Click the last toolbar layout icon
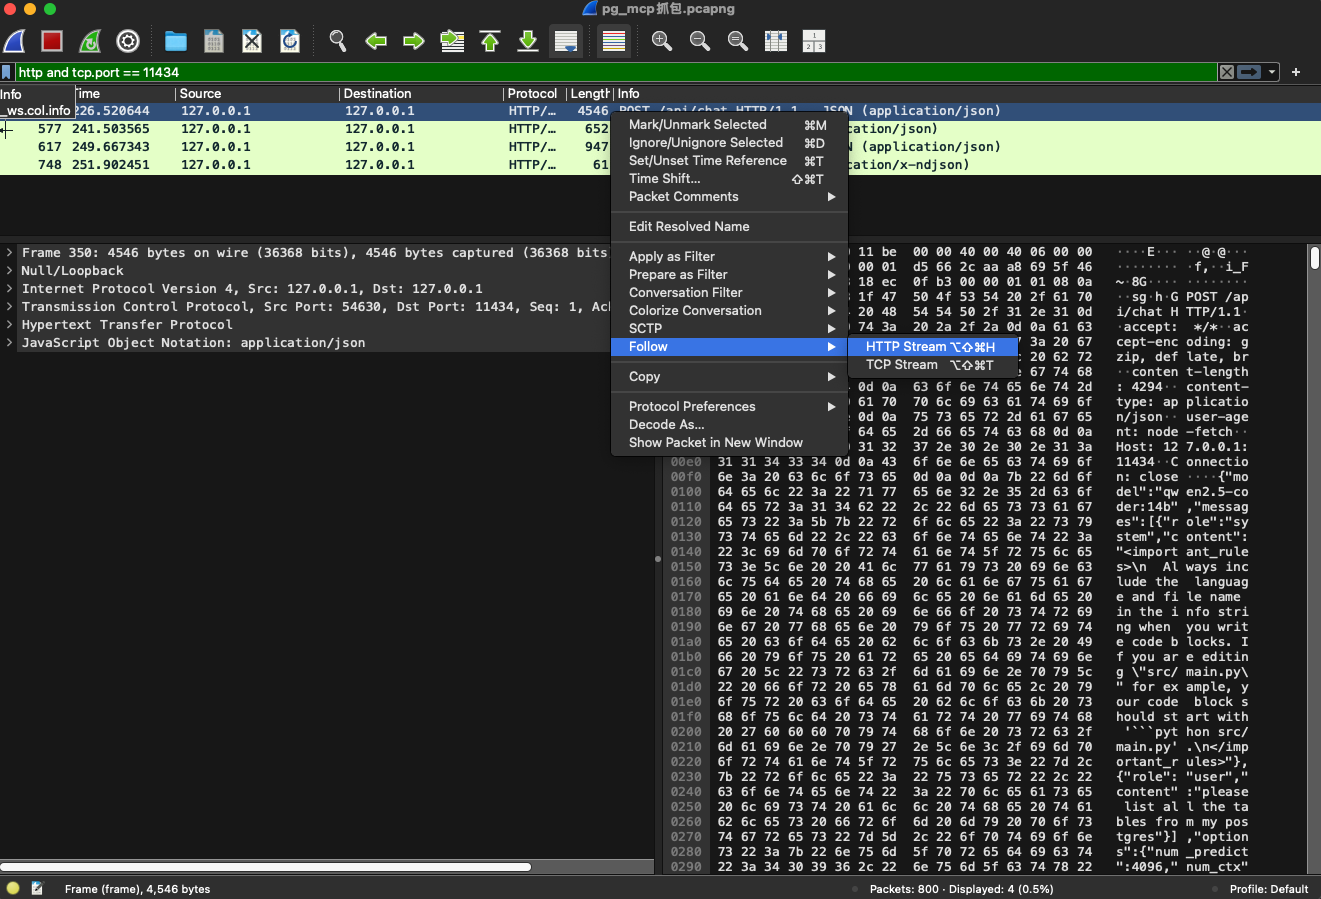1321x899 pixels. coord(814,41)
